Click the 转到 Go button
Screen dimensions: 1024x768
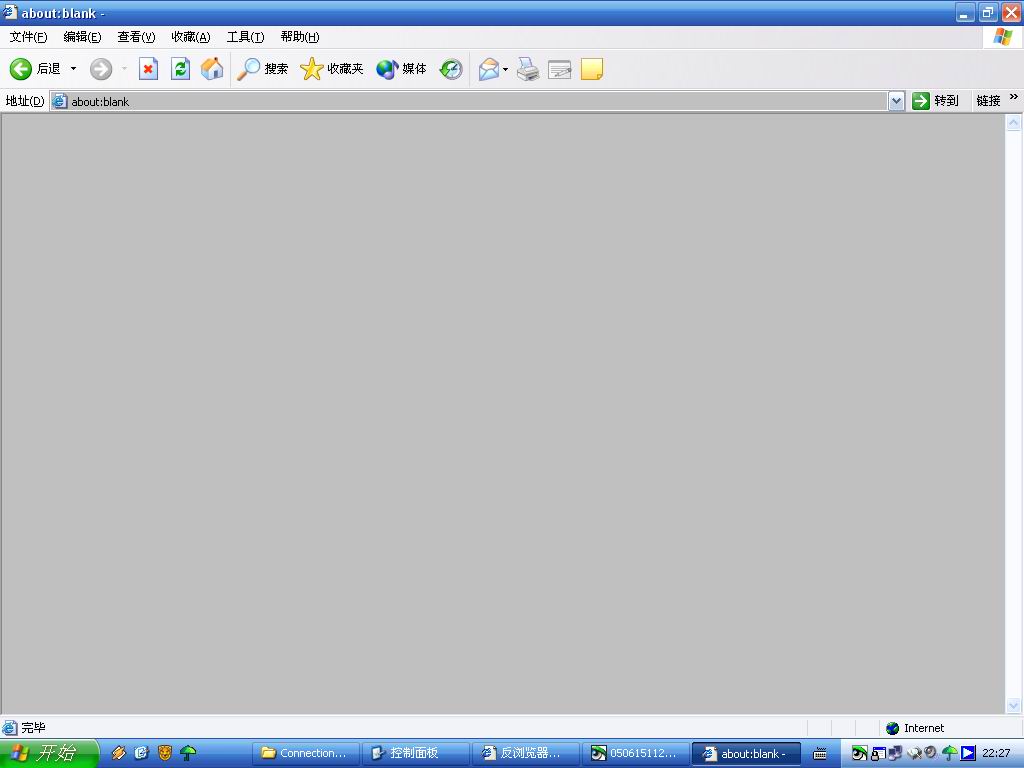click(x=935, y=101)
